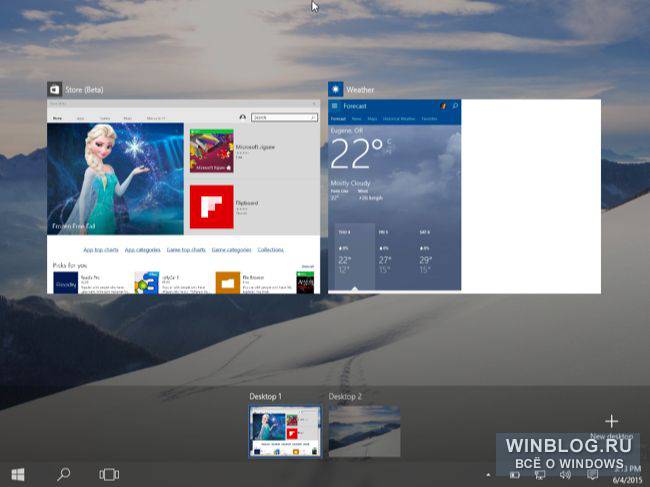Click the battery tray icon
Image resolution: width=650 pixels, height=487 pixels.
tap(514, 475)
